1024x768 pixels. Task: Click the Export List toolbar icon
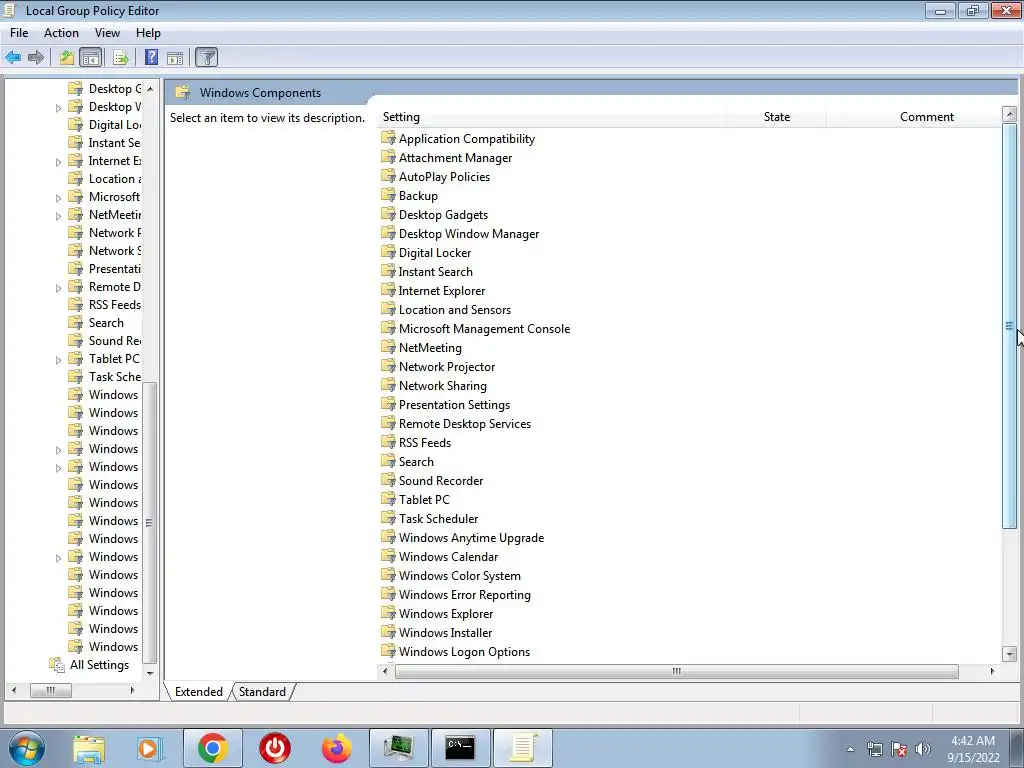[120, 57]
